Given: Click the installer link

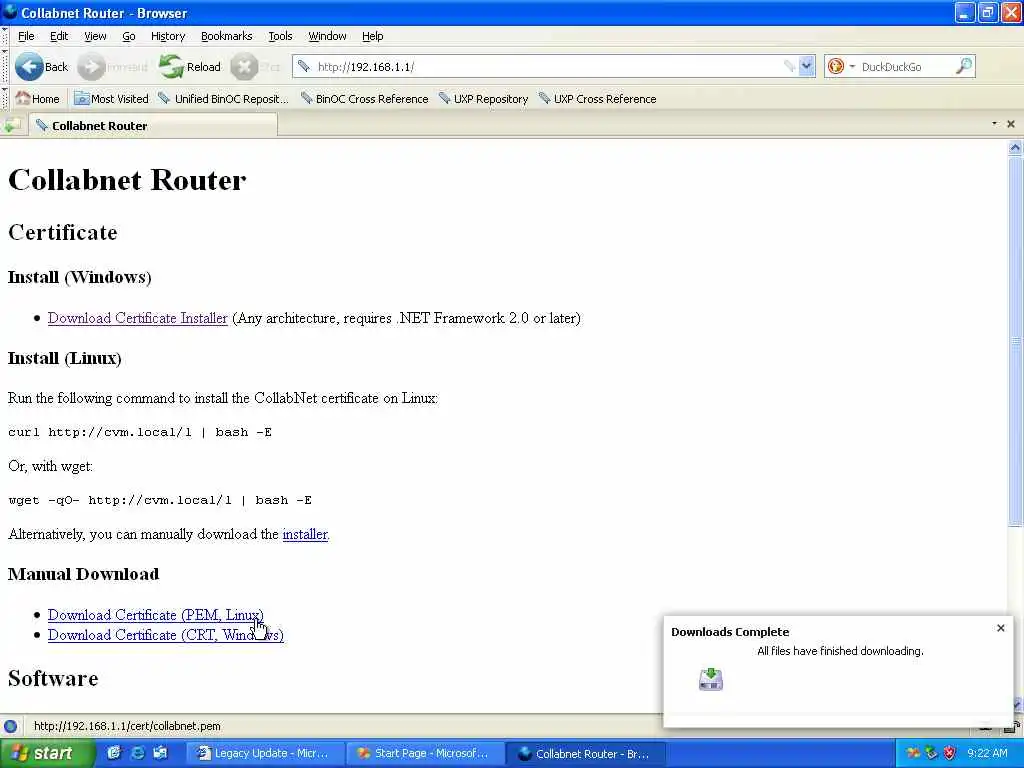Looking at the screenshot, I should click(x=304, y=534).
